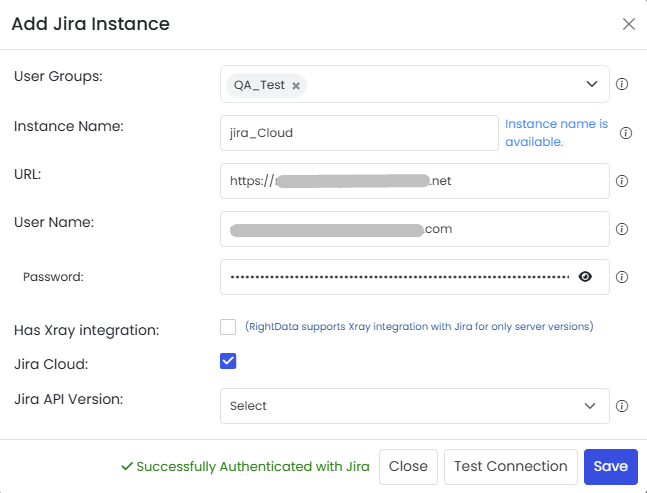Expand the User Groups dropdown arrow

point(592,84)
